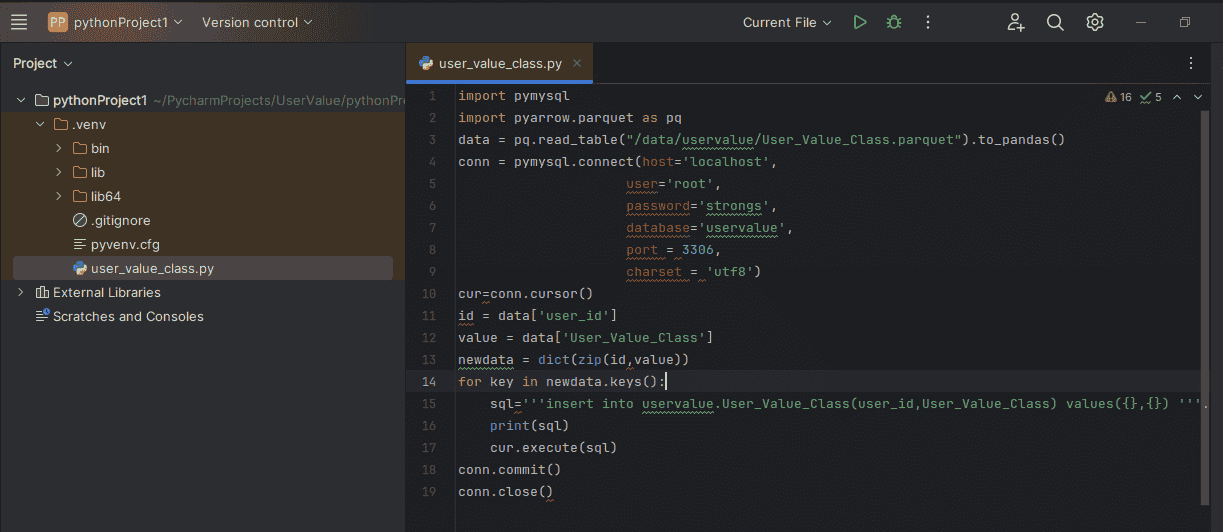Expand the bin folder
Image resolution: width=1223 pixels, height=532 pixels.
click(59, 148)
